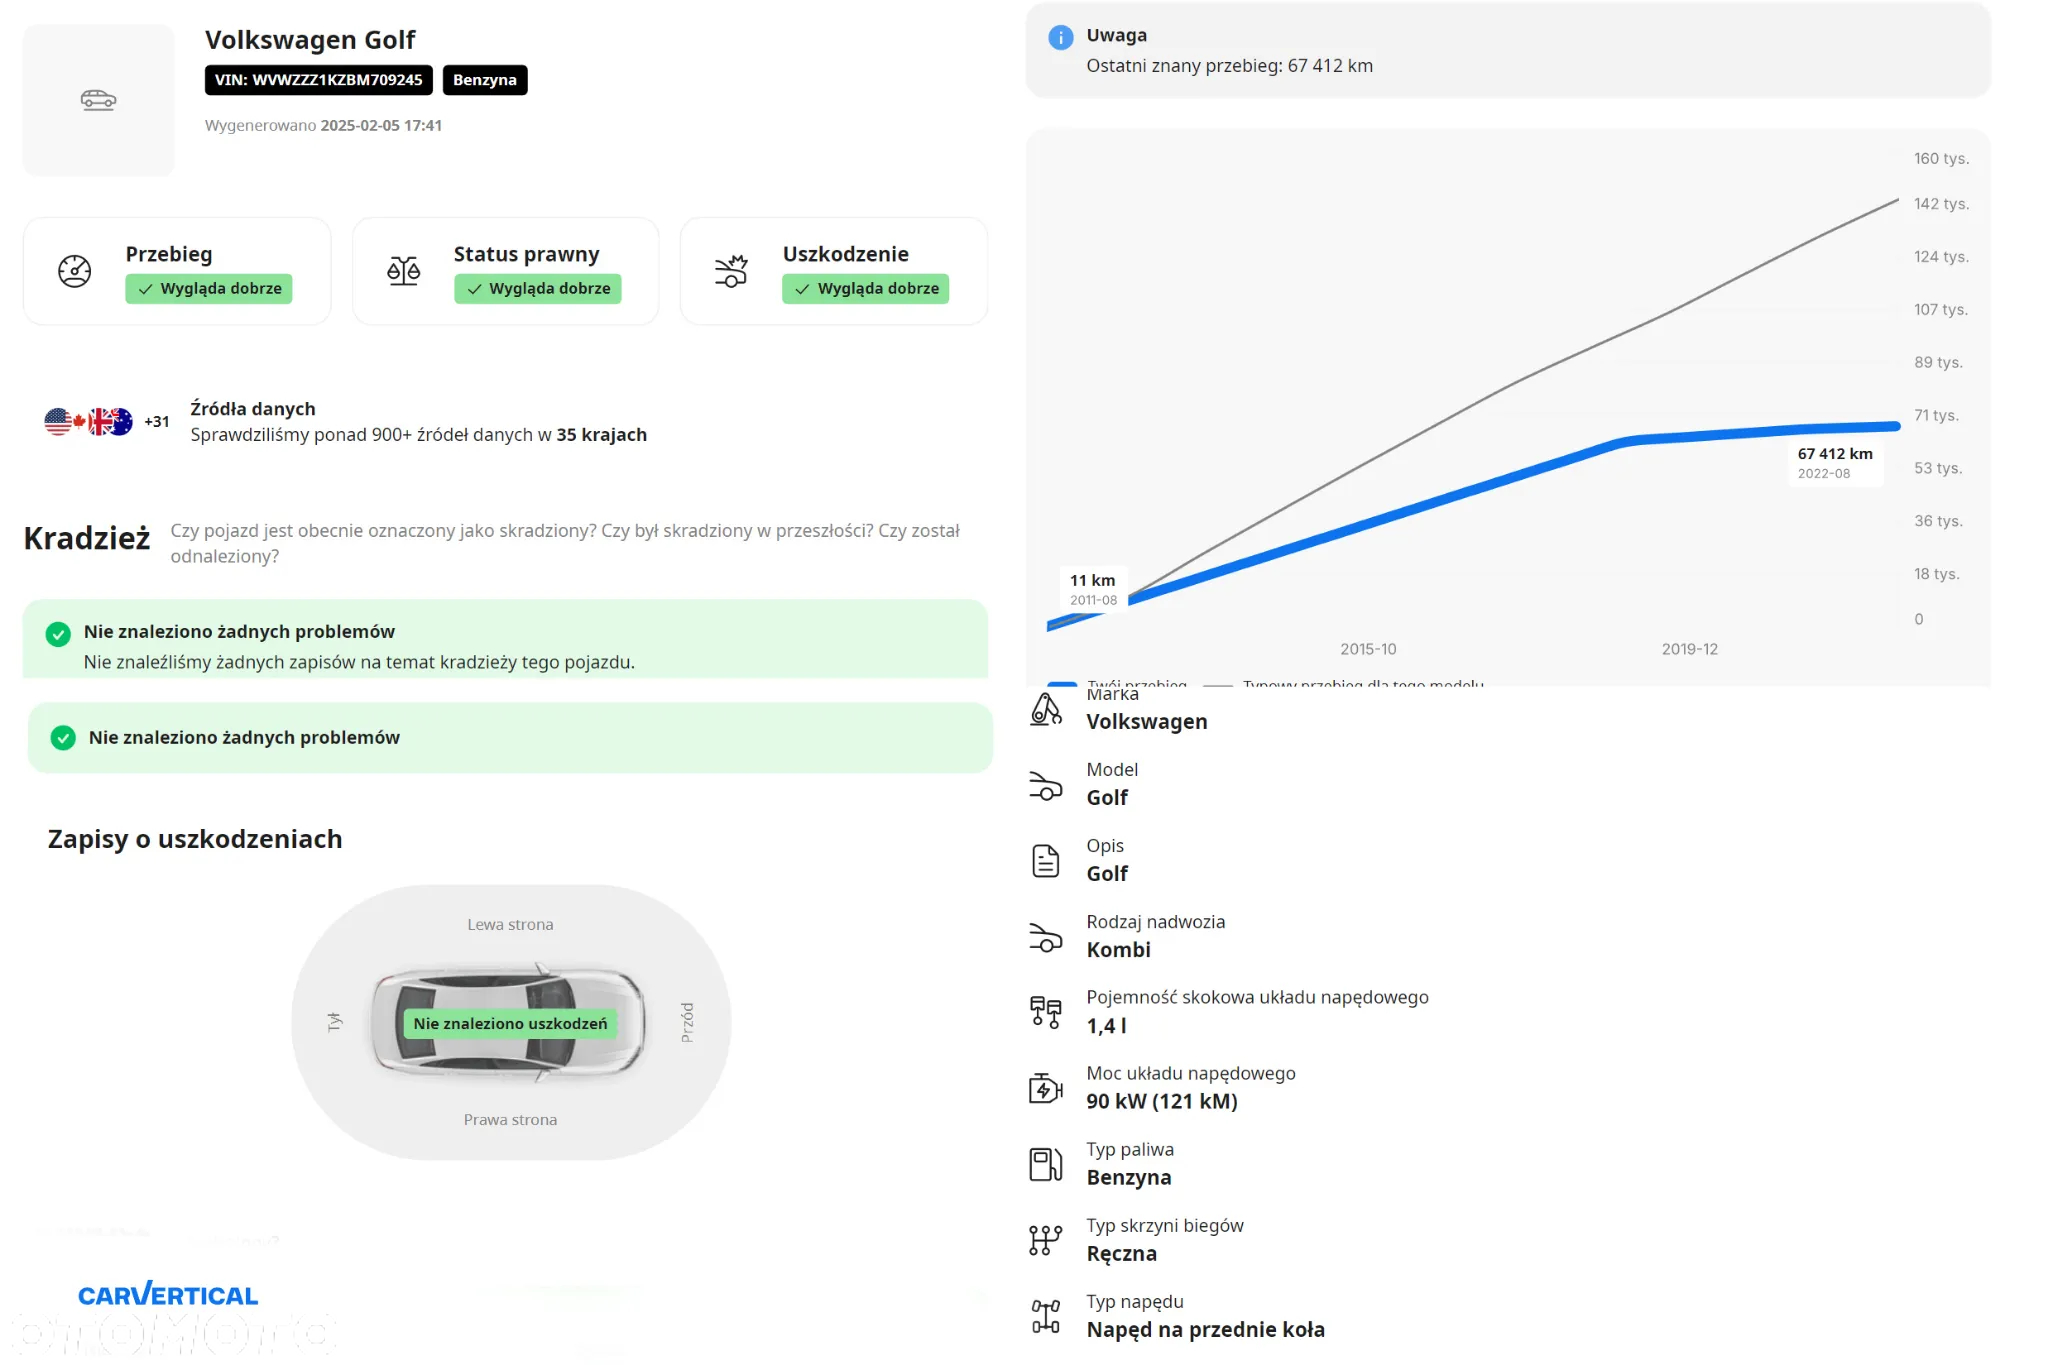Click the '1,4 l' displacement value
Screen dimensions: 2048x1365
point(1106,1026)
